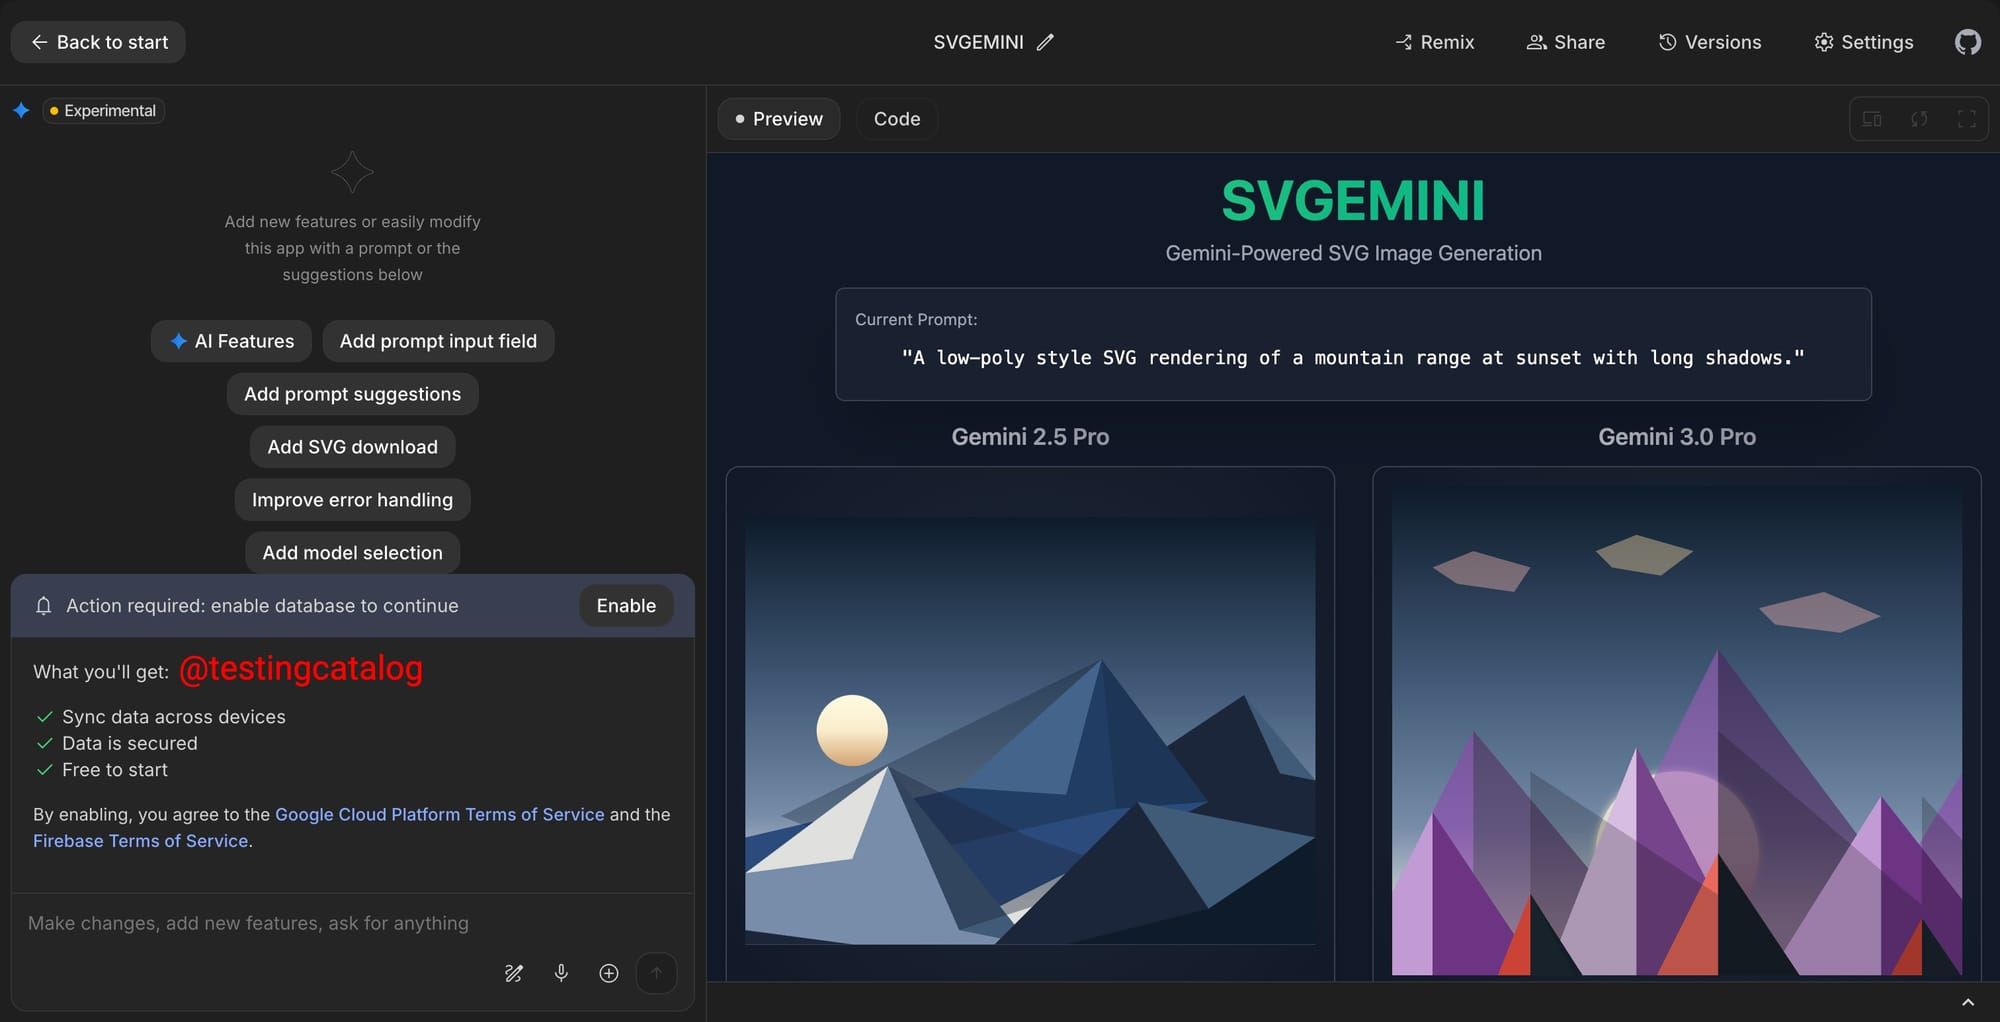Select the microphone icon in the chat input
The height and width of the screenshot is (1022, 2000).
point(561,972)
